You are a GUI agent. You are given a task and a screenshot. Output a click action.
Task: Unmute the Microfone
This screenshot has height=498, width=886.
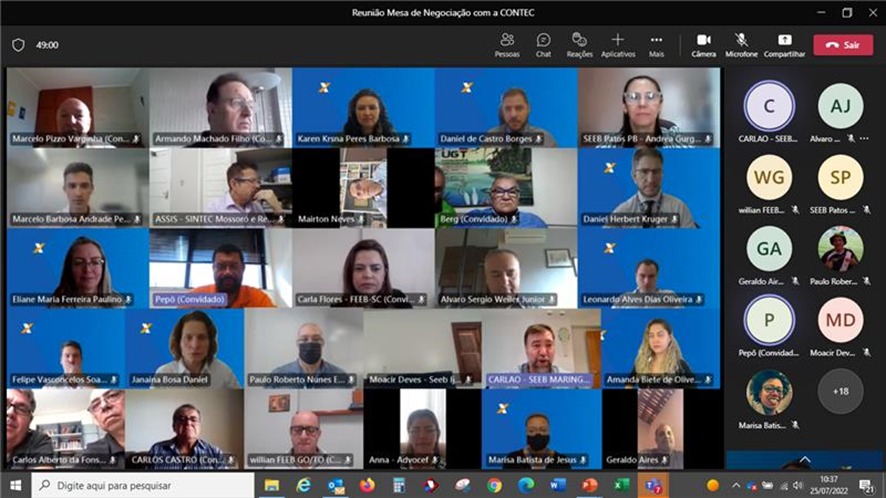click(x=741, y=45)
